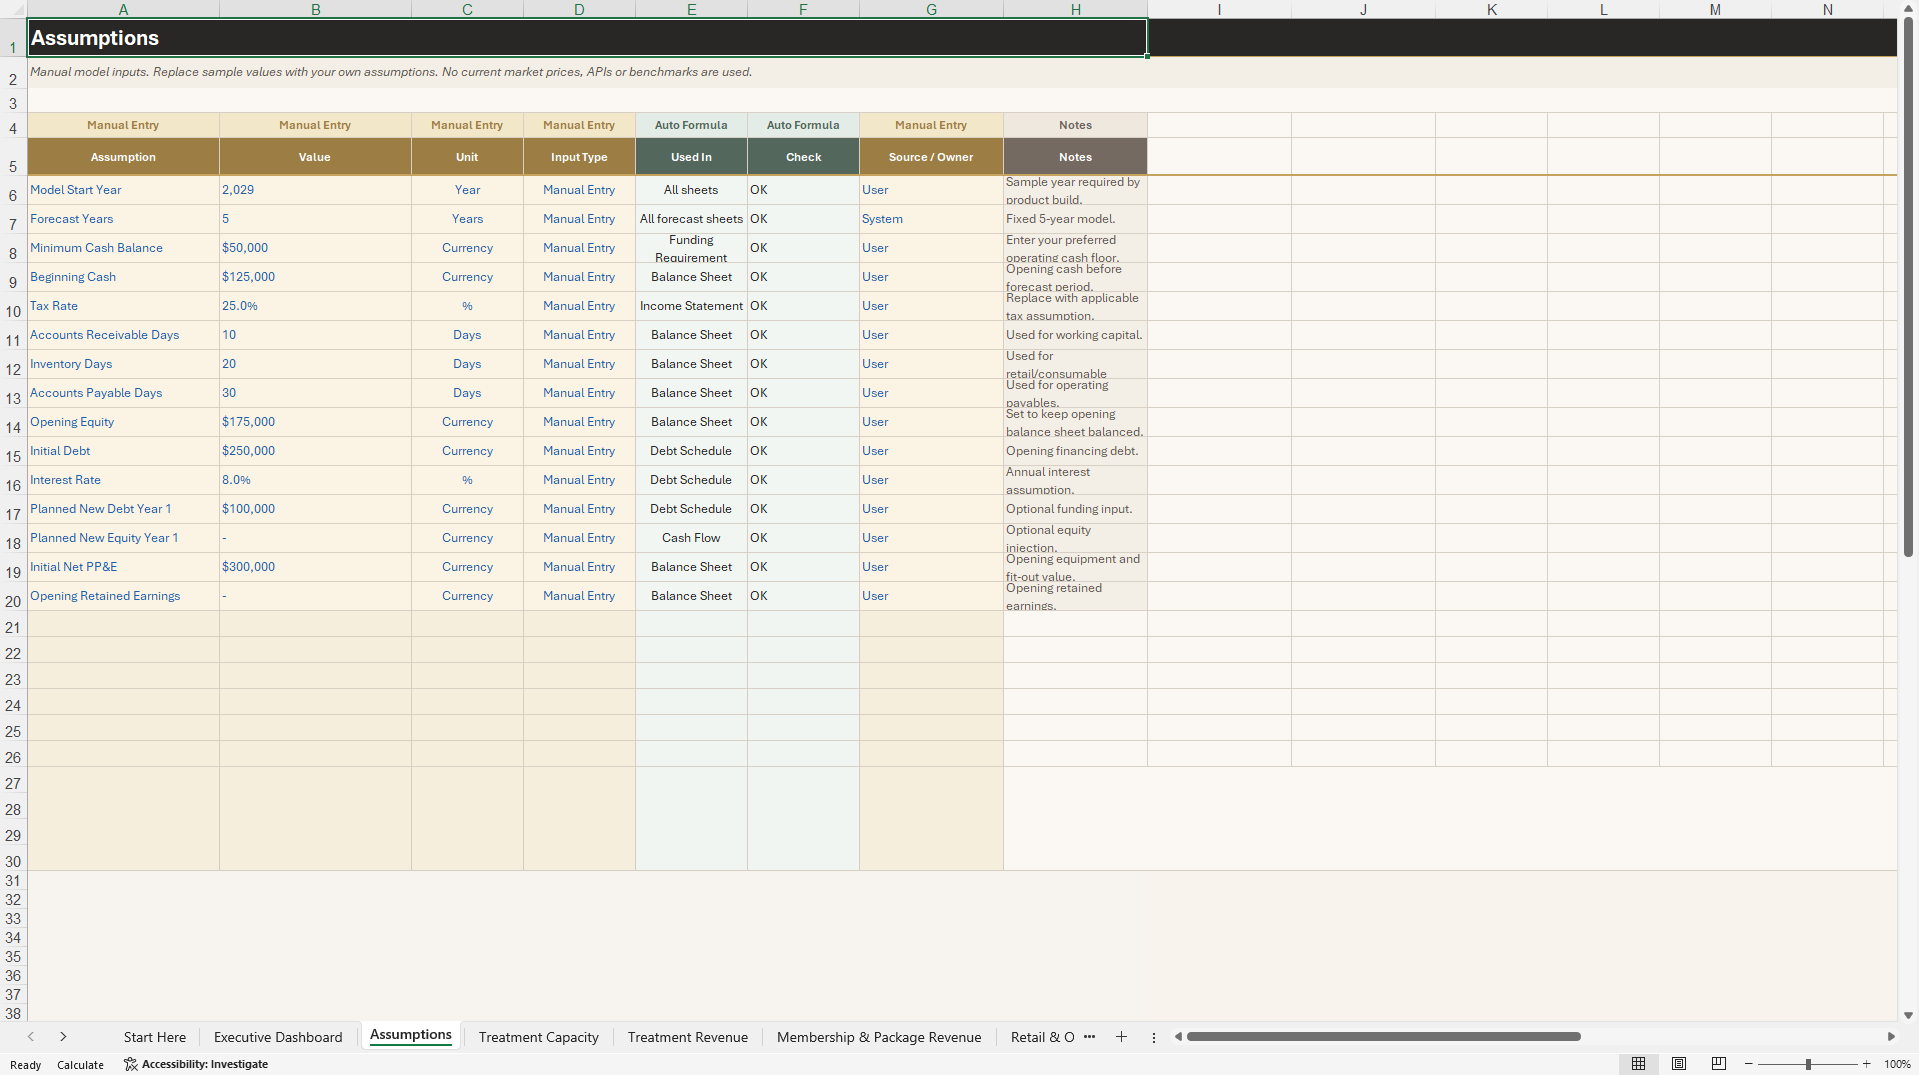Click vertical scrollbar down arrow
This screenshot has width=1919, height=1075.
click(1908, 1015)
